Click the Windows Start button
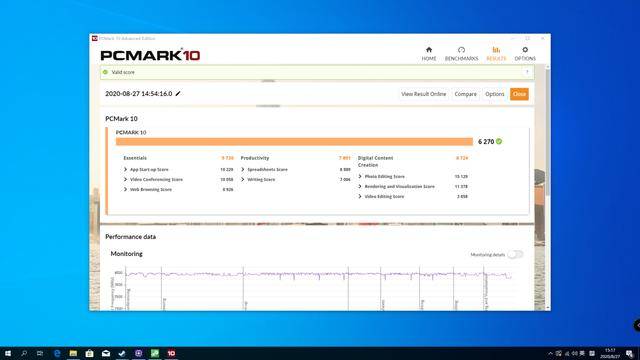 click(8, 353)
